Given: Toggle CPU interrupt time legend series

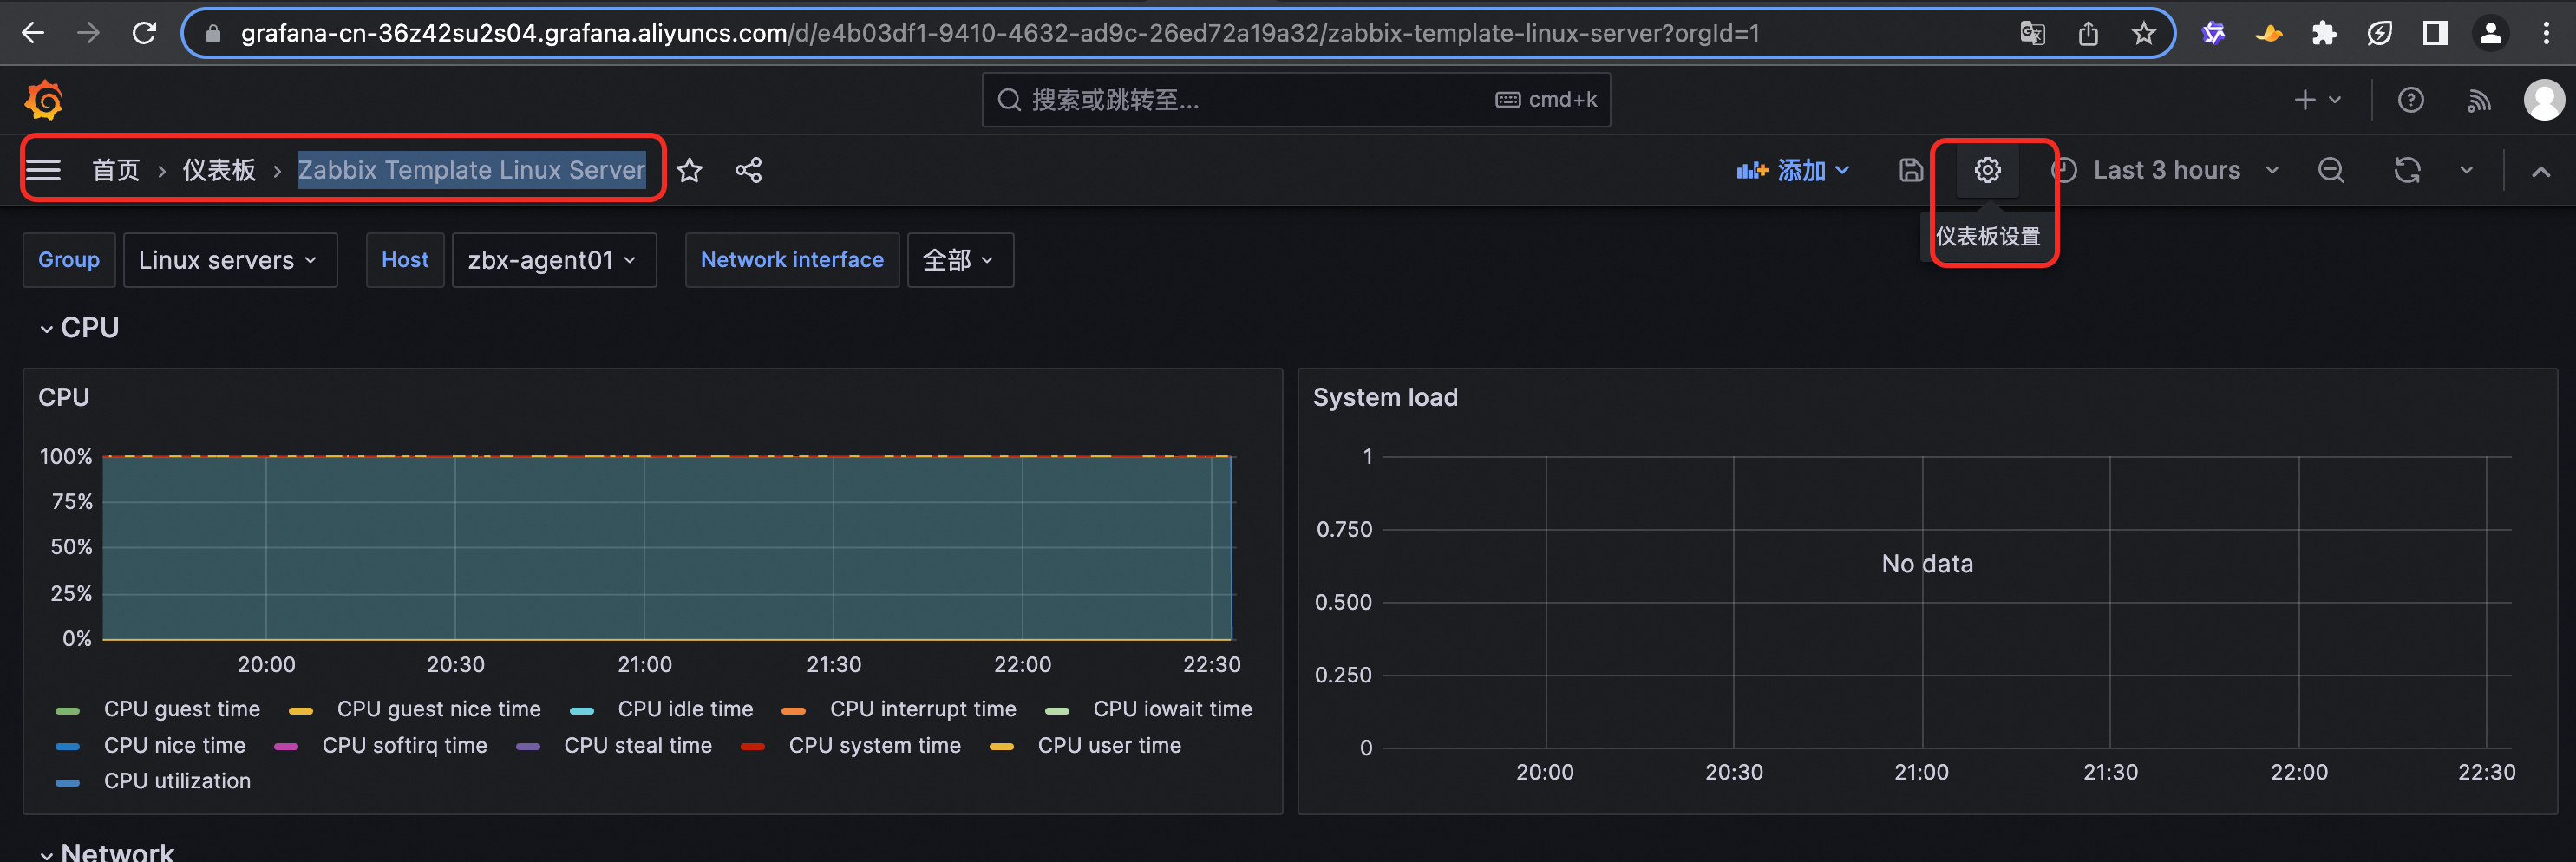Looking at the screenshot, I should click(x=922, y=709).
